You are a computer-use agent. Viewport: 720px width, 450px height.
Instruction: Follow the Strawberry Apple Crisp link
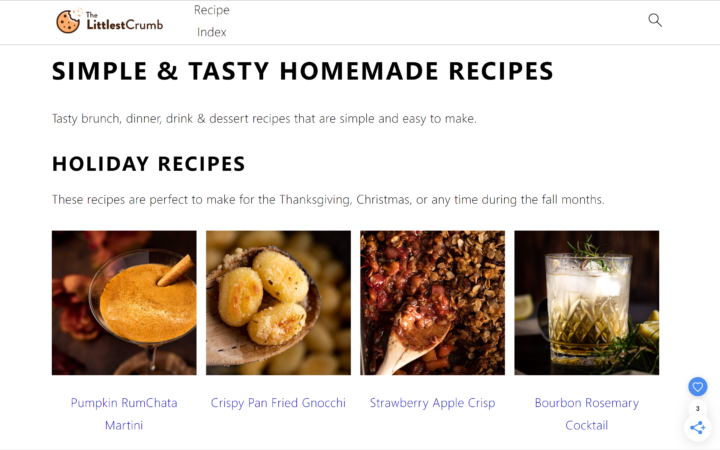(x=433, y=403)
